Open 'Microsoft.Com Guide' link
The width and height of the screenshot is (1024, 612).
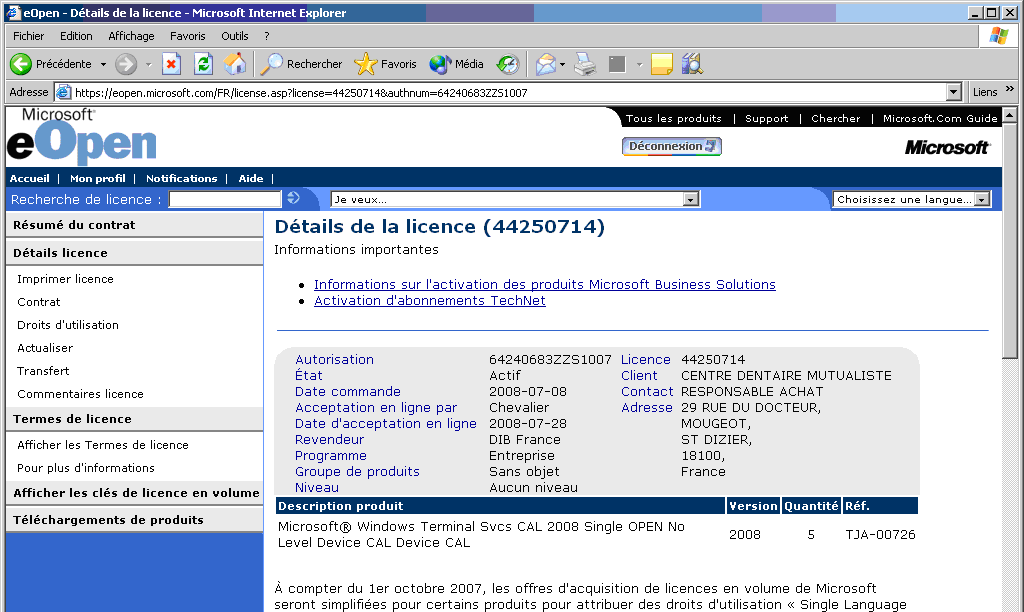[940, 118]
